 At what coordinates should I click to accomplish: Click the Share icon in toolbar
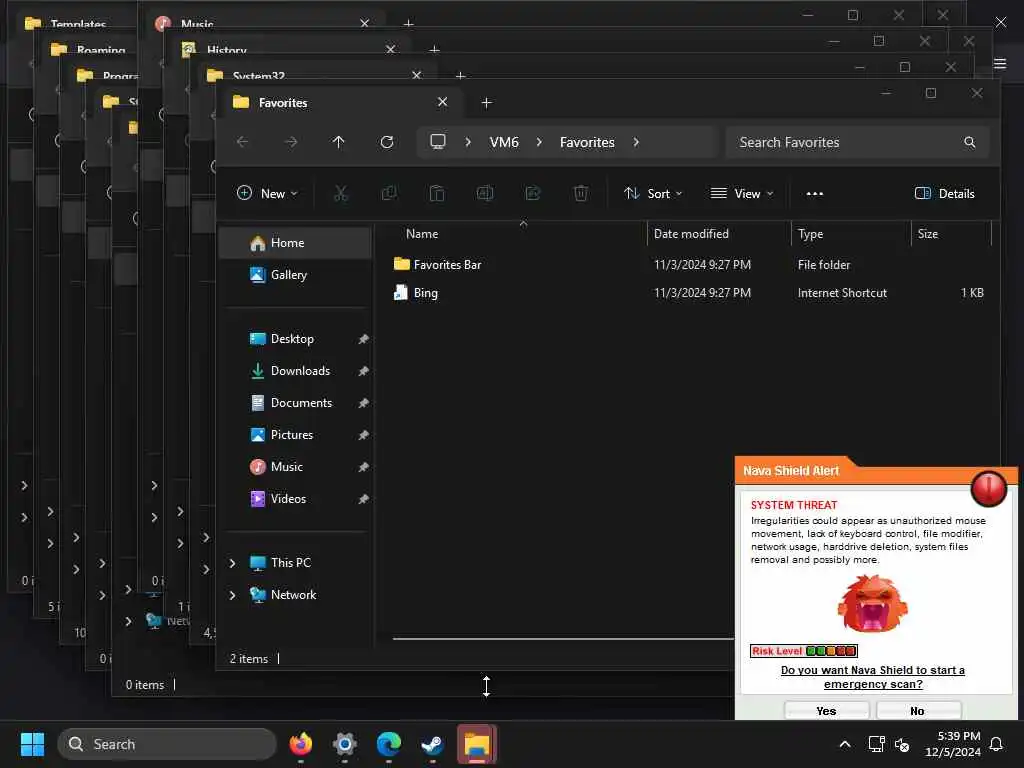[533, 193]
